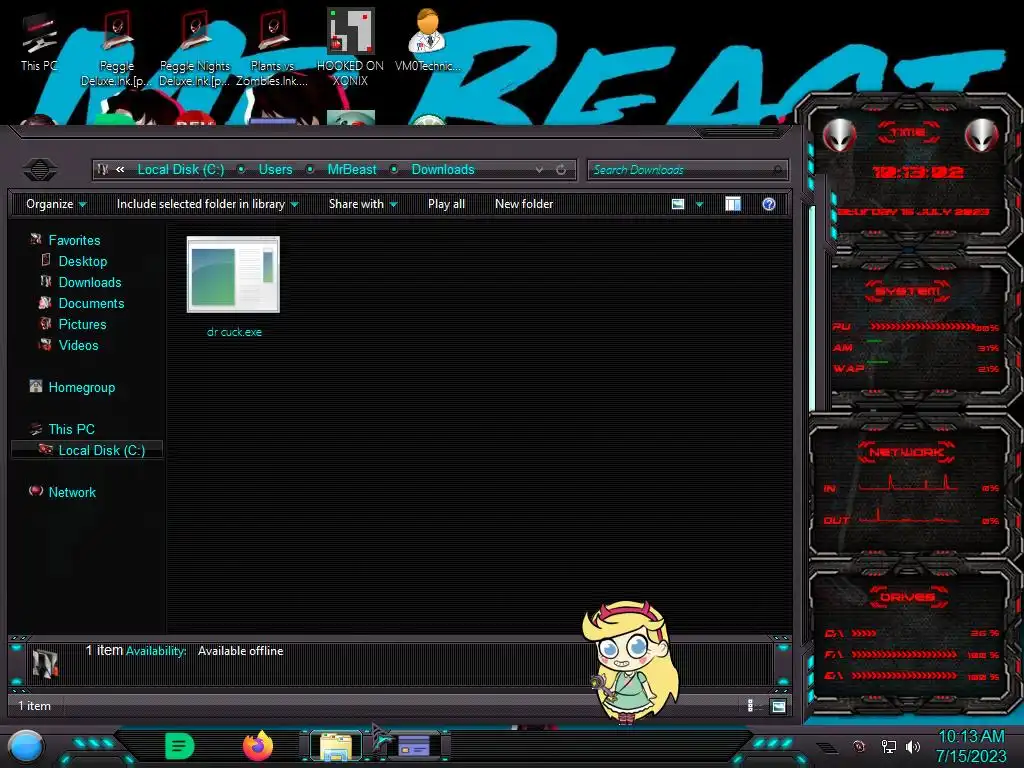Open Videos in the navigation pane

point(78,345)
